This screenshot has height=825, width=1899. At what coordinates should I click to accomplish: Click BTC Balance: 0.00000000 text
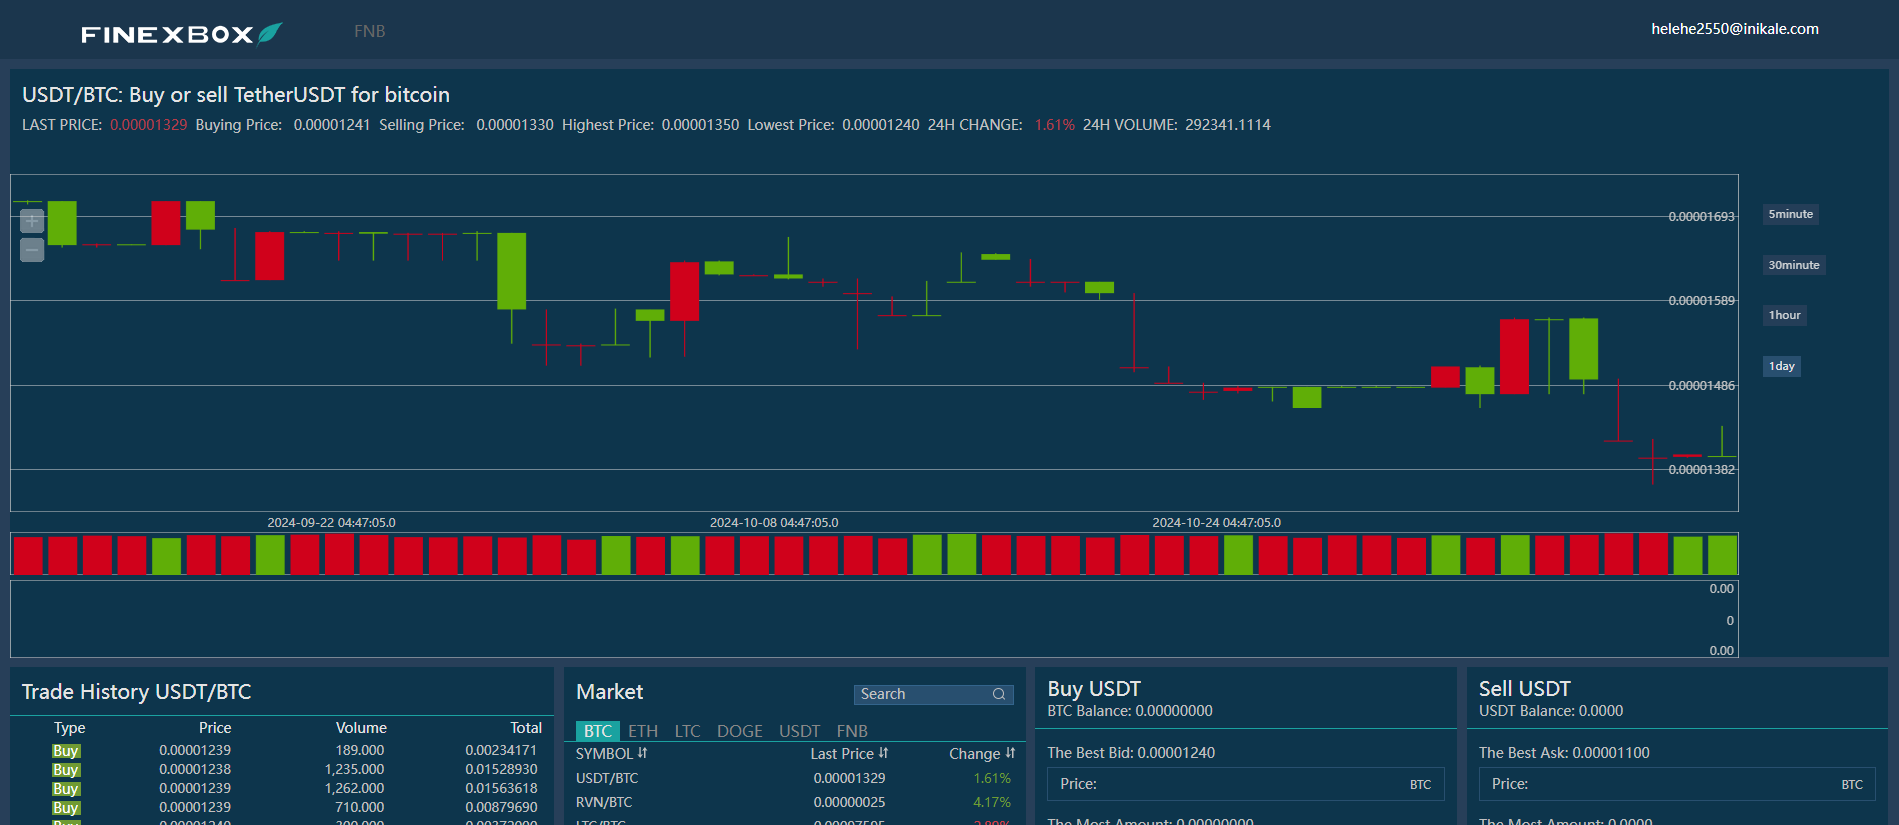click(1130, 711)
